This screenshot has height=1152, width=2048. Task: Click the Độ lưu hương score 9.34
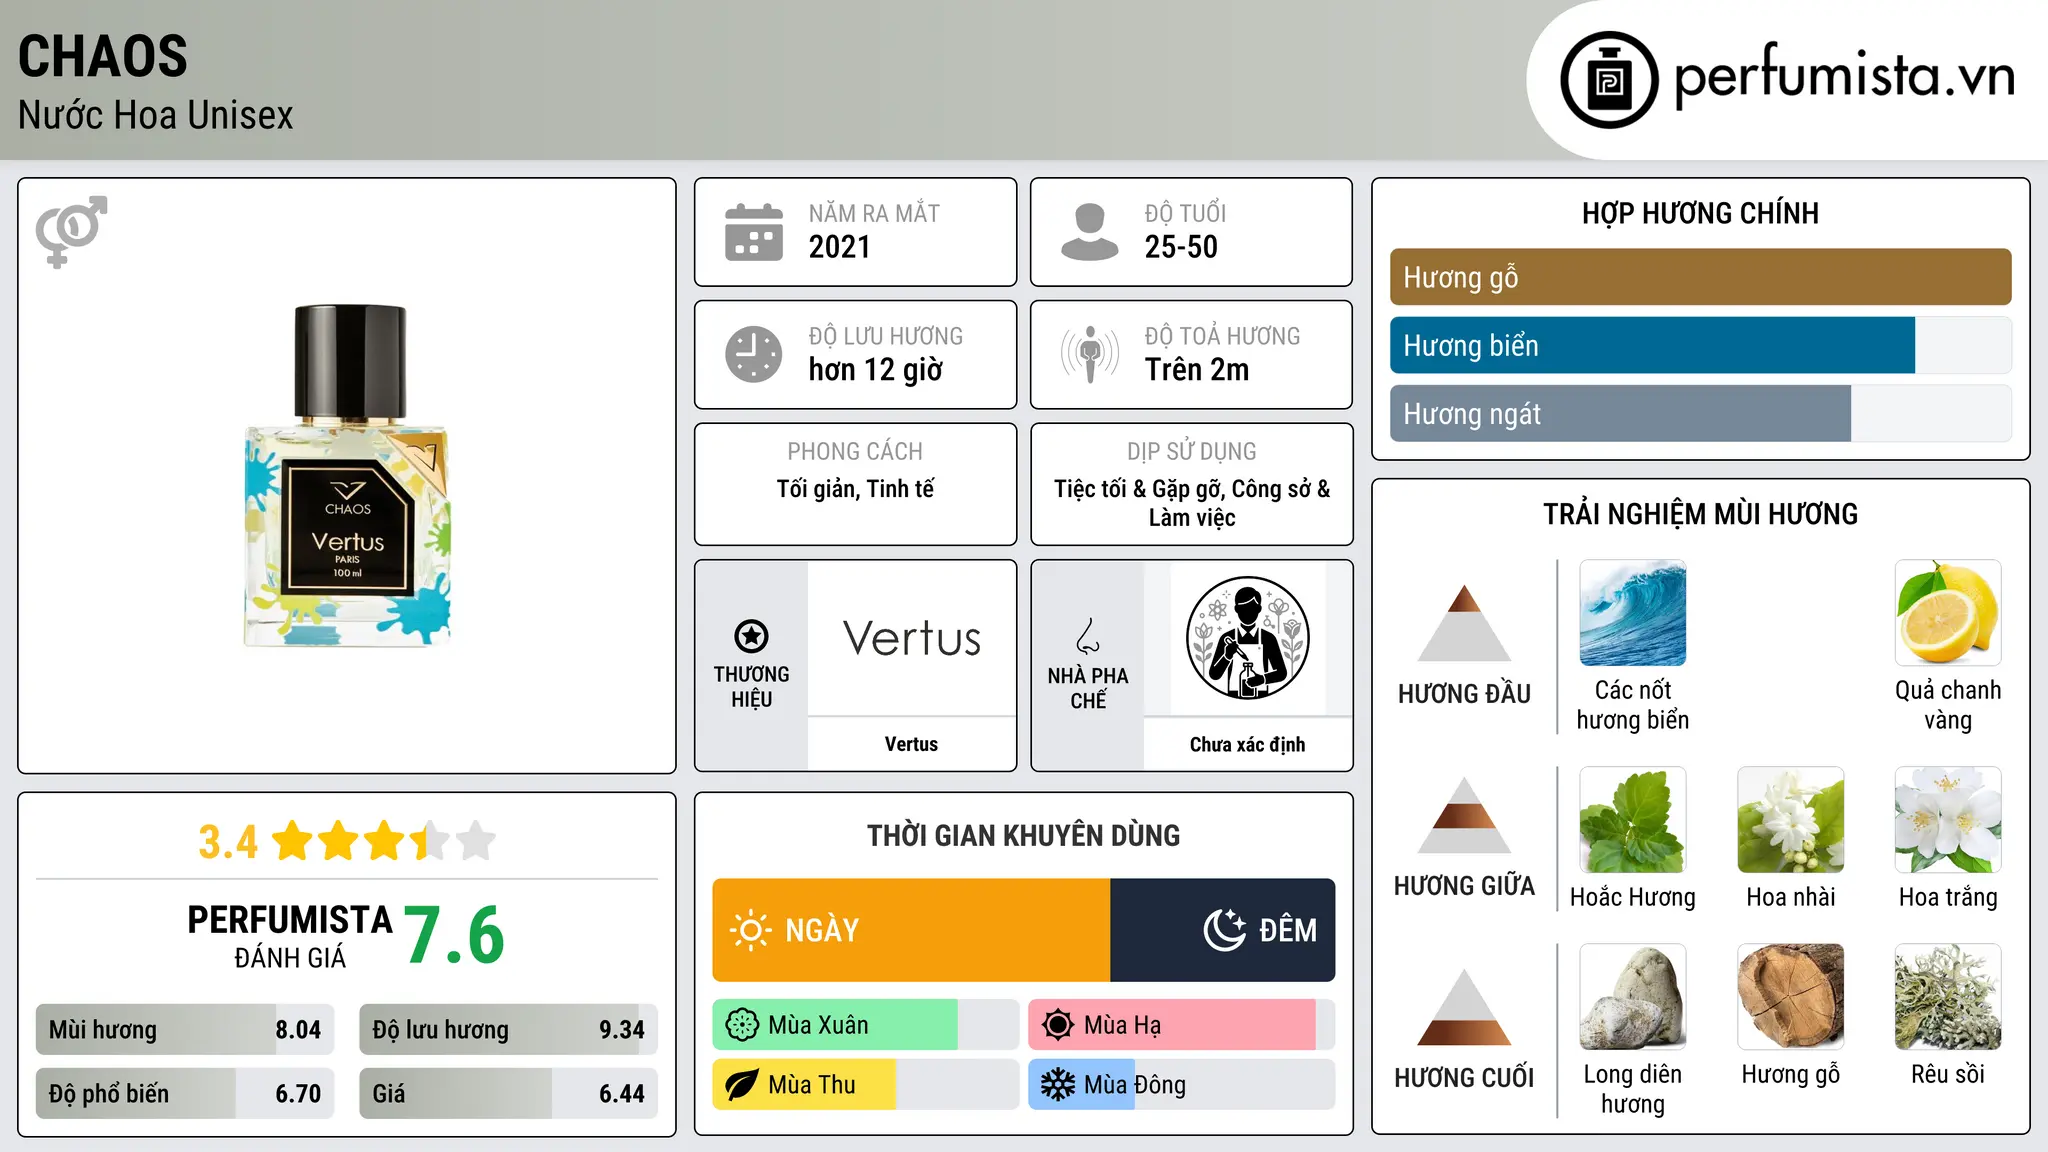click(x=622, y=1030)
